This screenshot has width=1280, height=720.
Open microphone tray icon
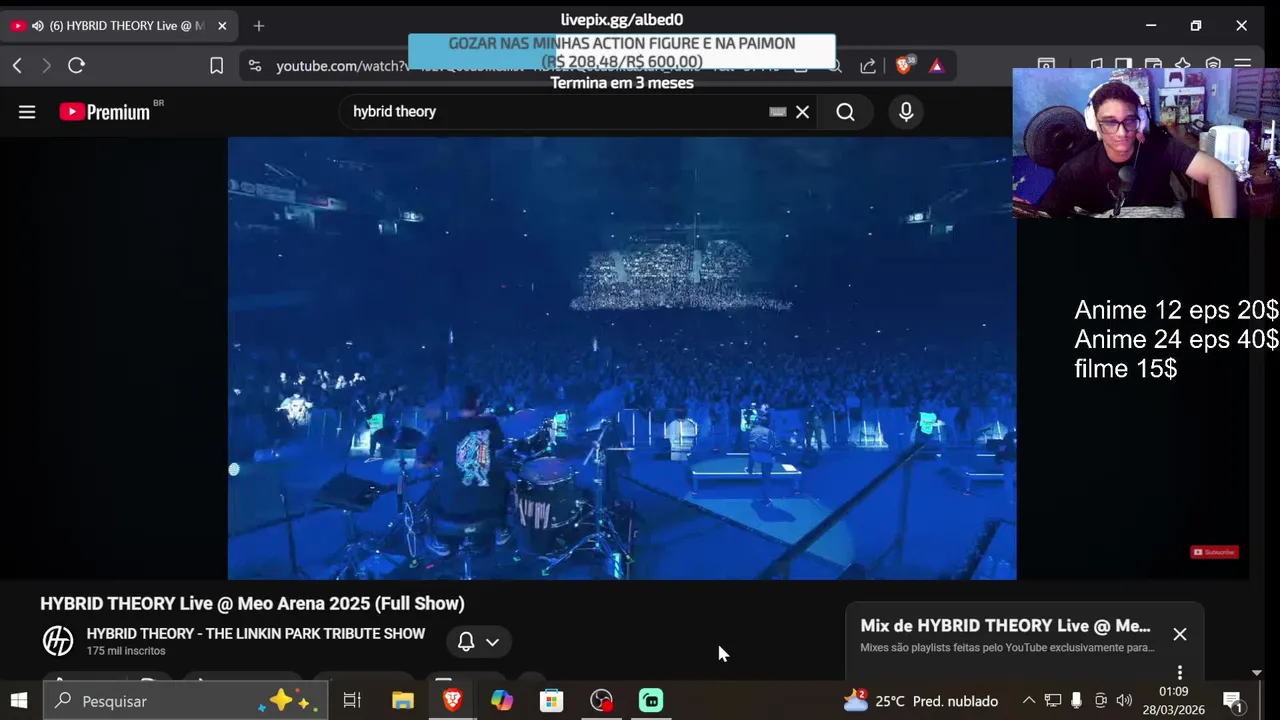(x=1076, y=701)
